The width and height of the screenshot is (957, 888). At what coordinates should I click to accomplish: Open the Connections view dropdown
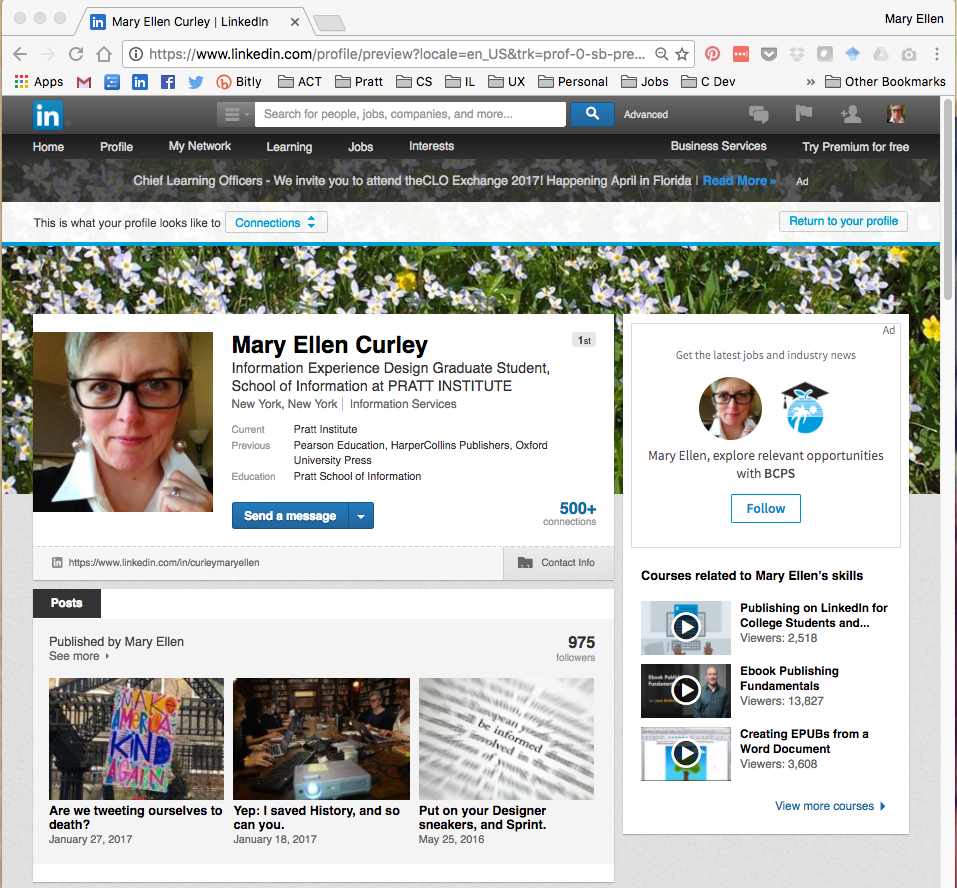276,222
